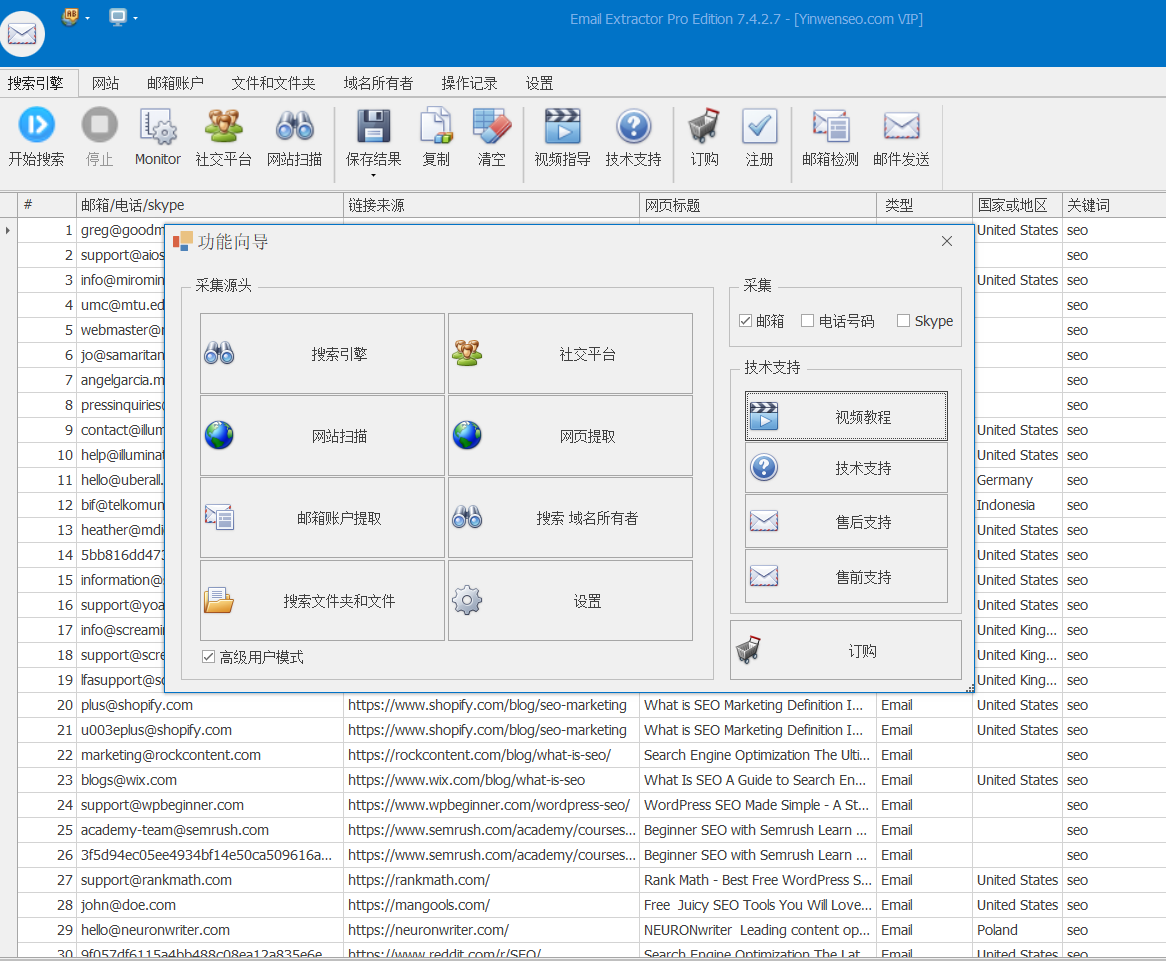
Task: Click https://rankmath.com/ link source cell
Action: pos(492,880)
